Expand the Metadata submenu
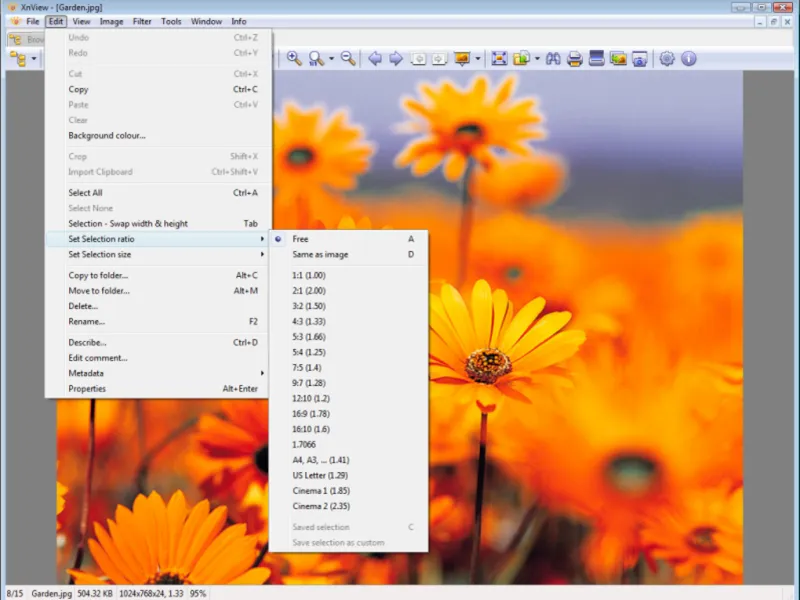The height and width of the screenshot is (600, 800). point(158,373)
